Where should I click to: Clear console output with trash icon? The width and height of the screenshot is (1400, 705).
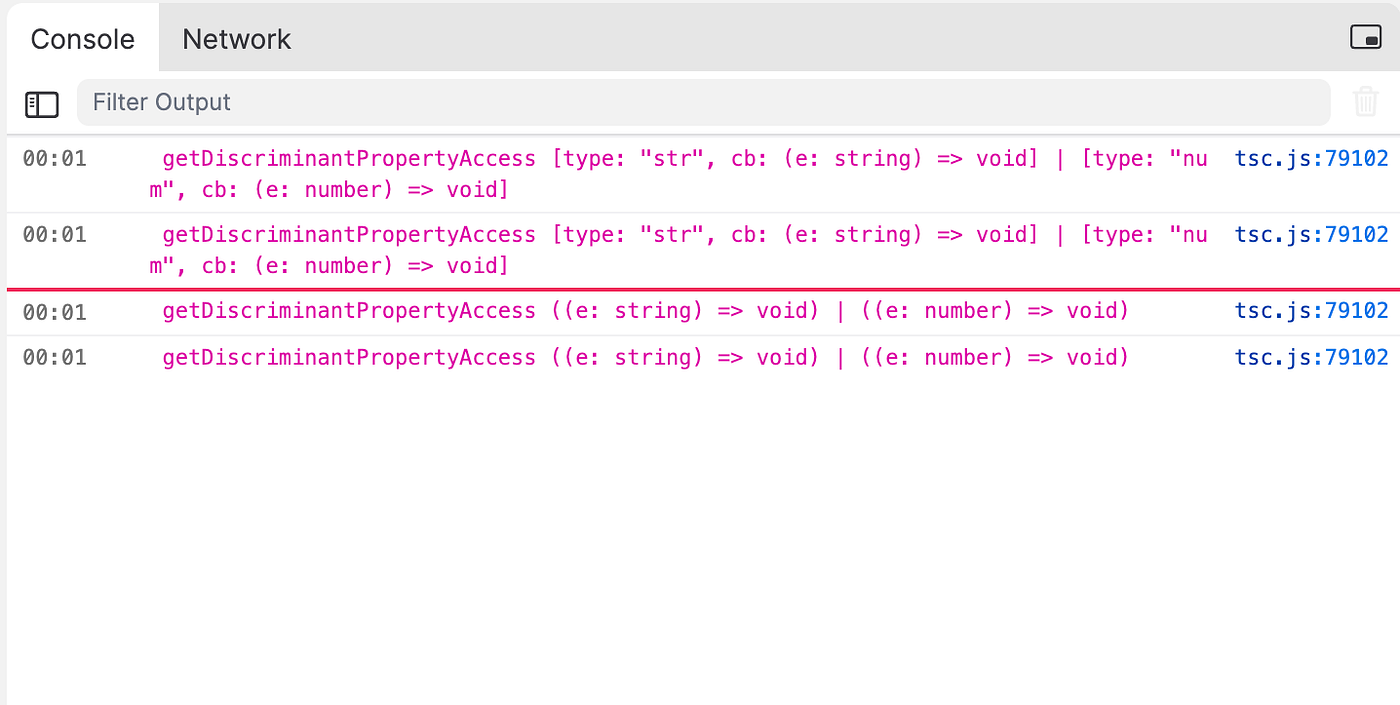pyautogui.click(x=1365, y=102)
